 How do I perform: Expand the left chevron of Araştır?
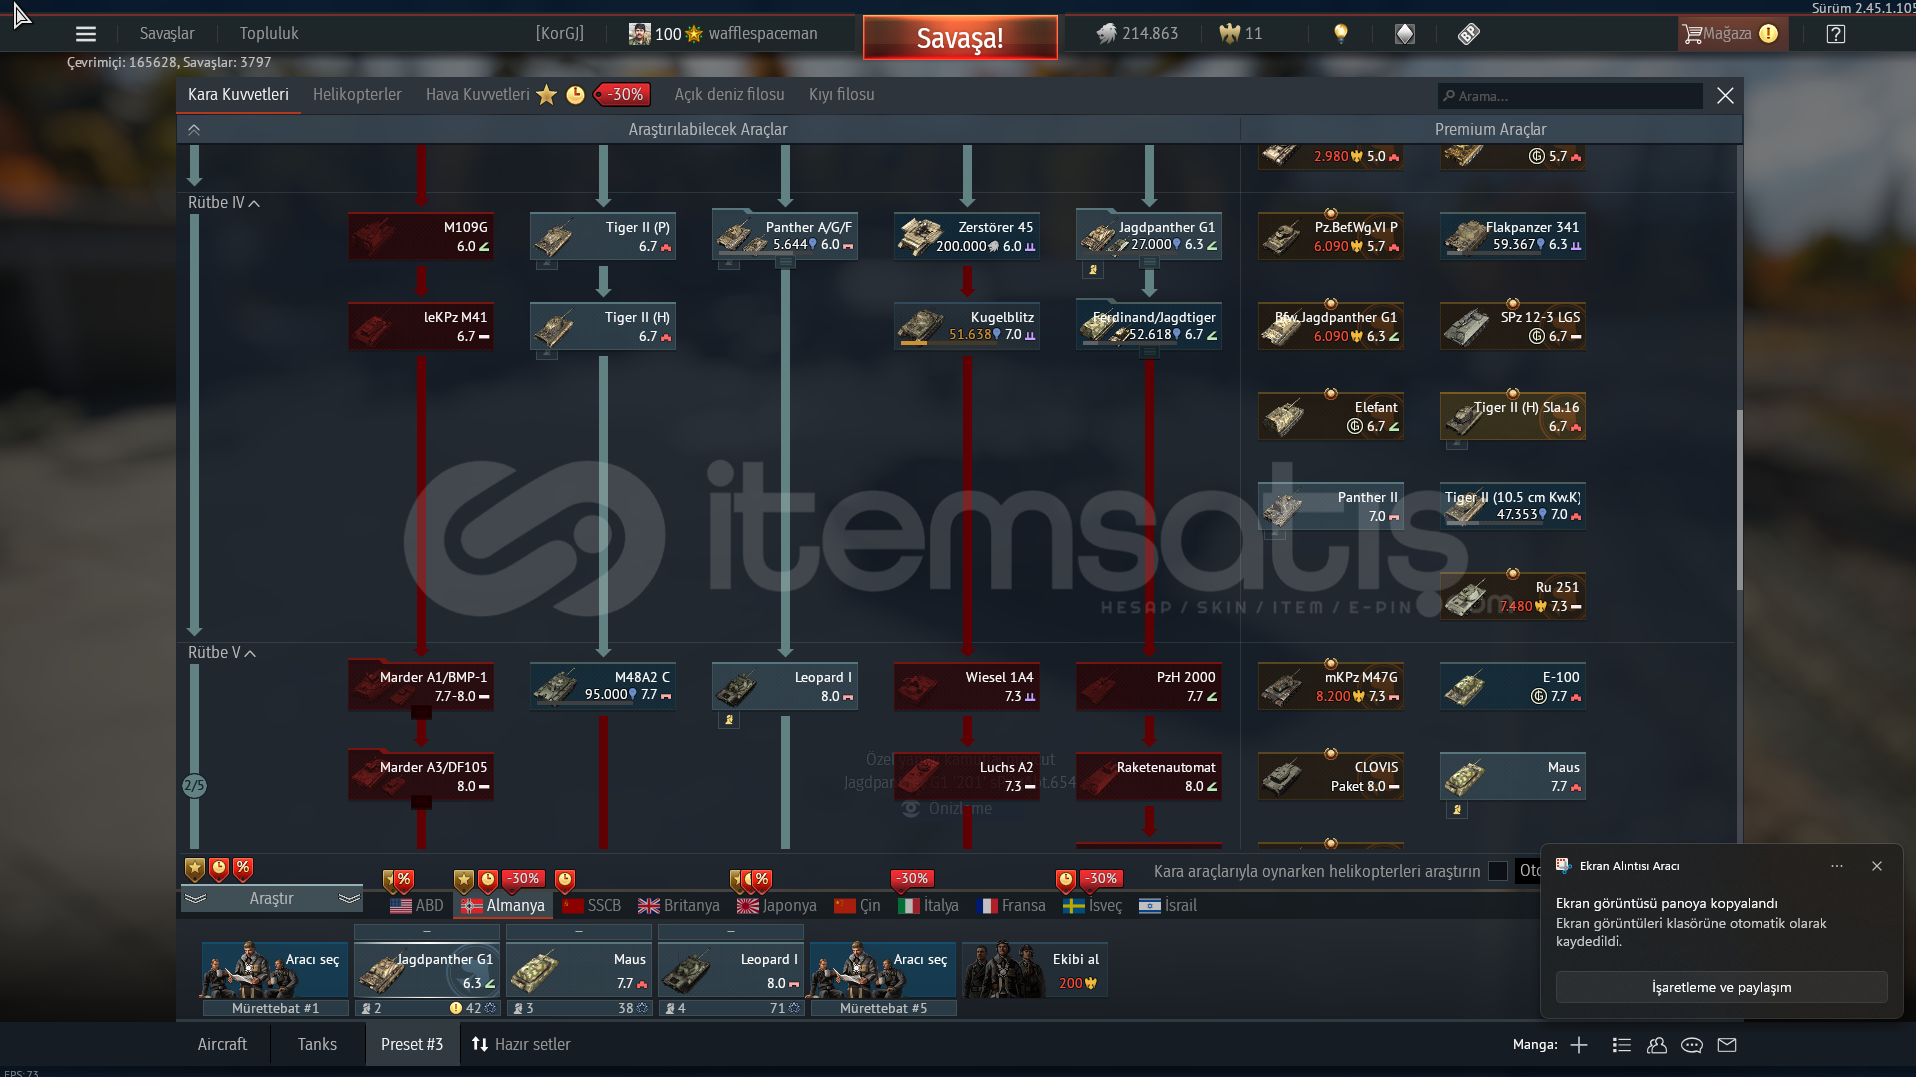(x=195, y=899)
